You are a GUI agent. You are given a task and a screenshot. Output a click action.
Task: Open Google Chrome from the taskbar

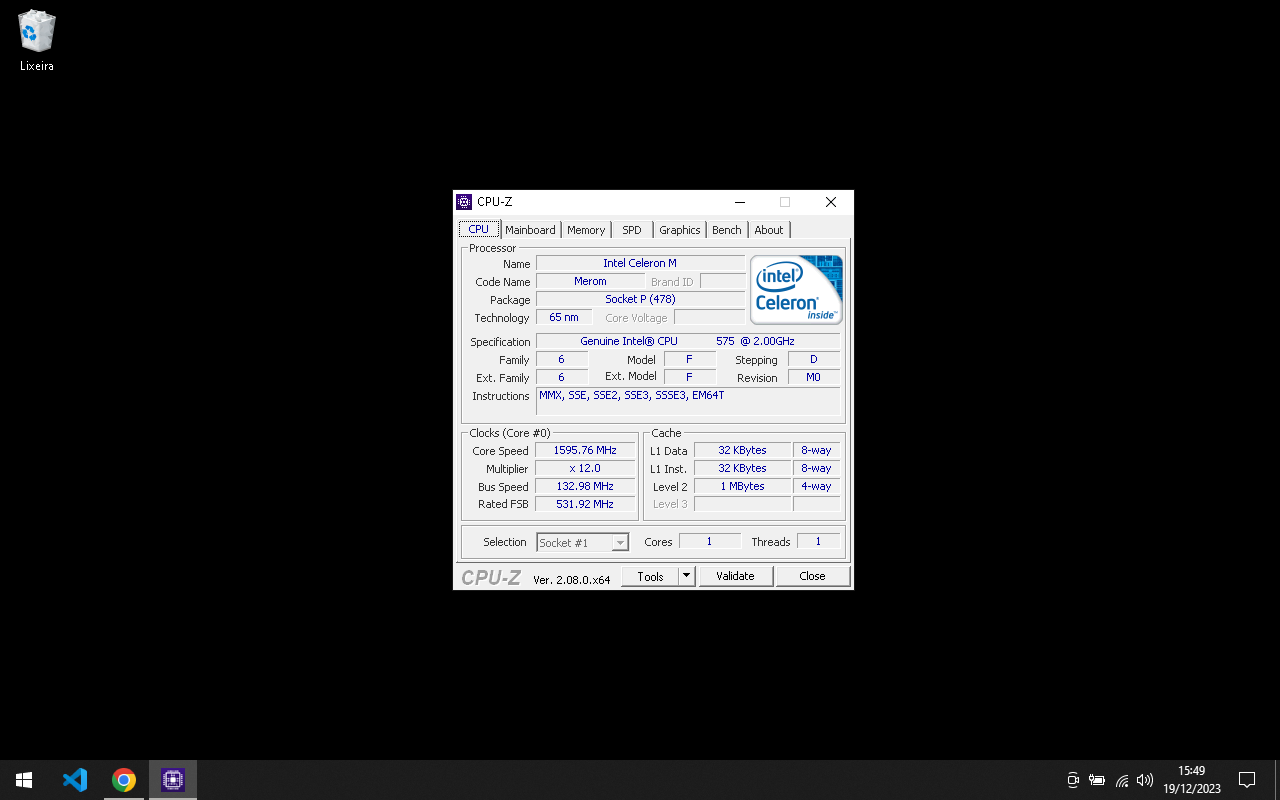(124, 780)
